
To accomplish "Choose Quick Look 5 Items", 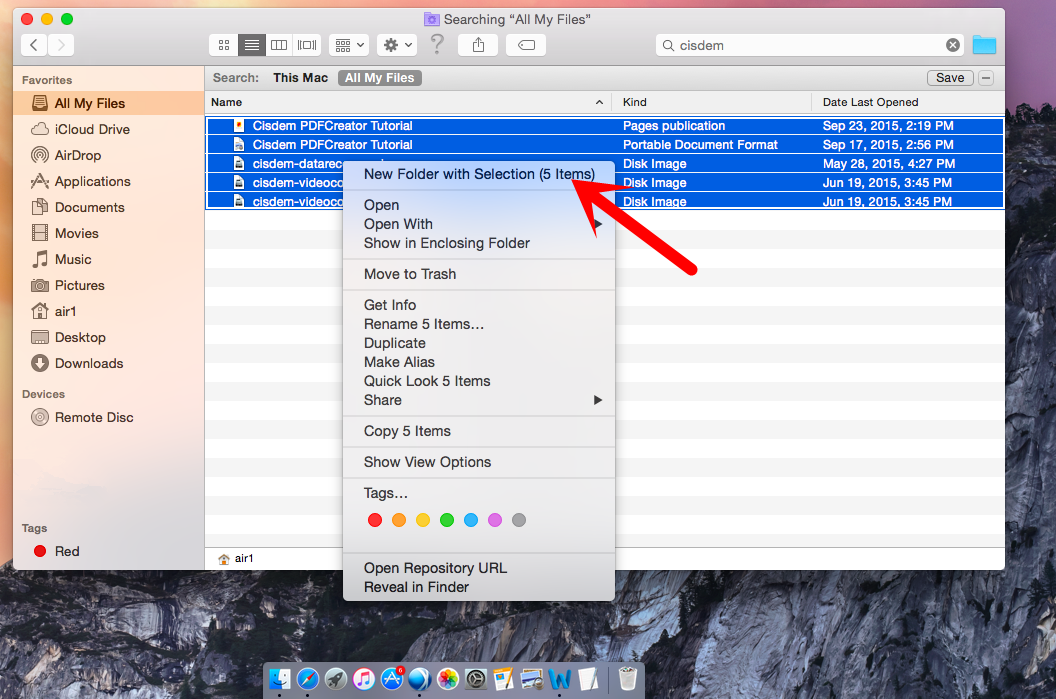I will (x=479, y=381).
